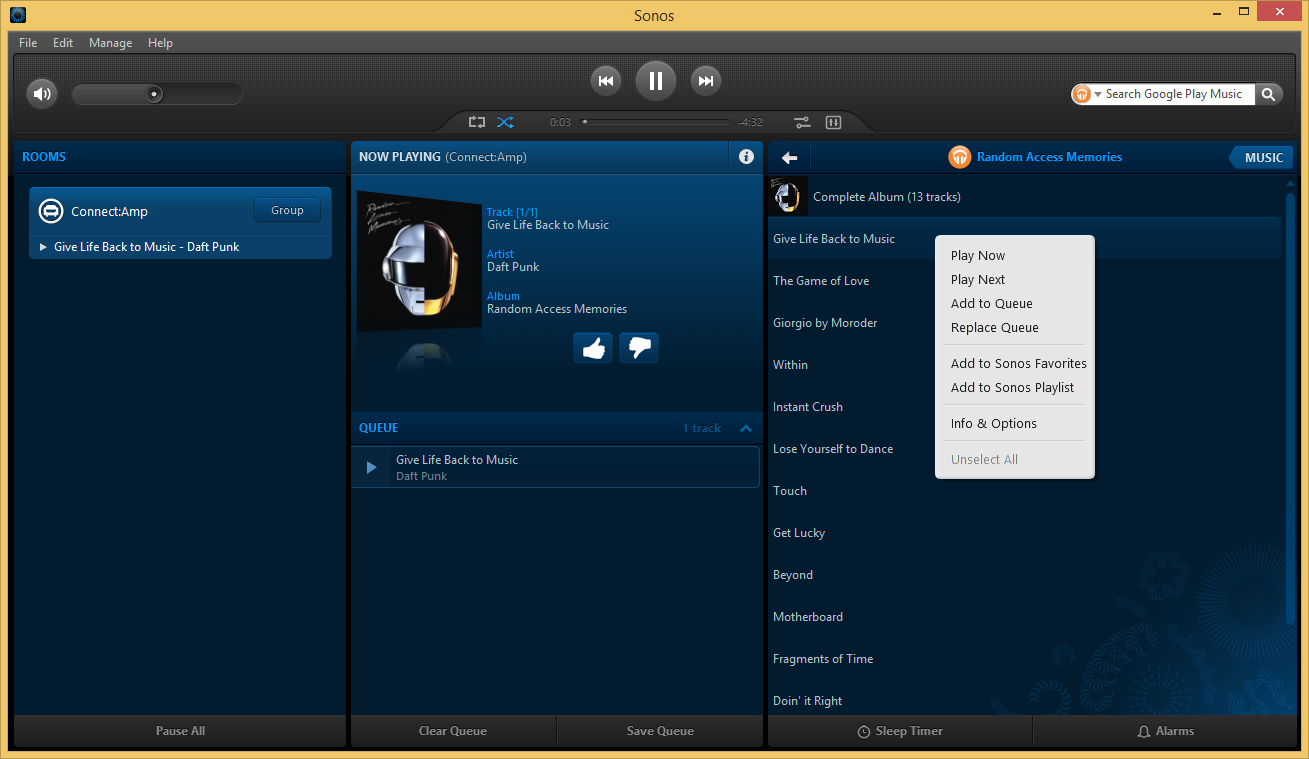
Task: Click the Group button for Connect:Amp
Action: point(287,210)
